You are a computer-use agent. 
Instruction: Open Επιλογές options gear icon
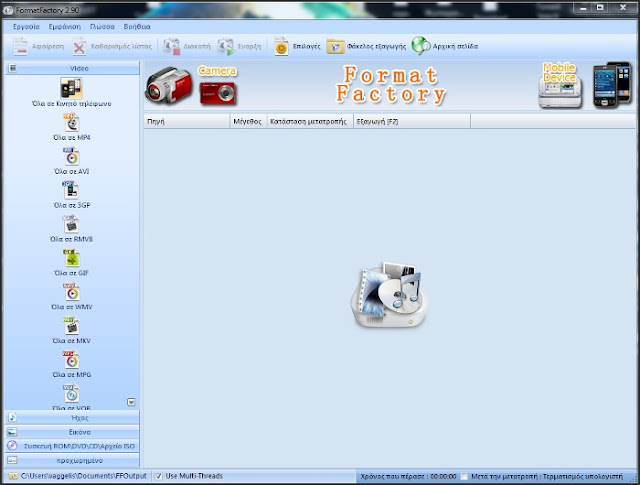(281, 47)
